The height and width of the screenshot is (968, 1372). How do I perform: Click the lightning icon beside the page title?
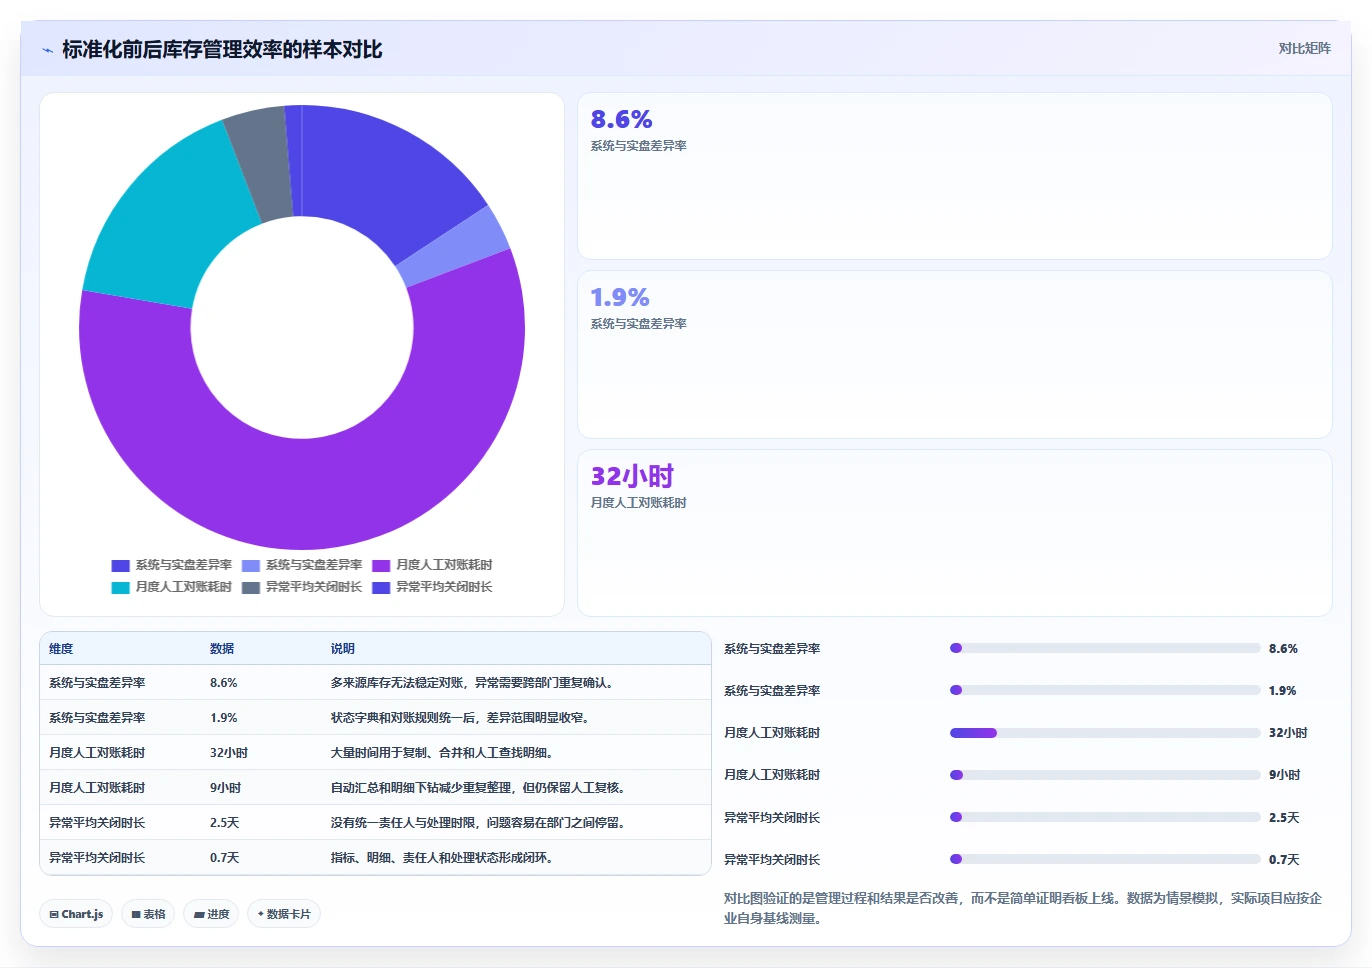47,50
